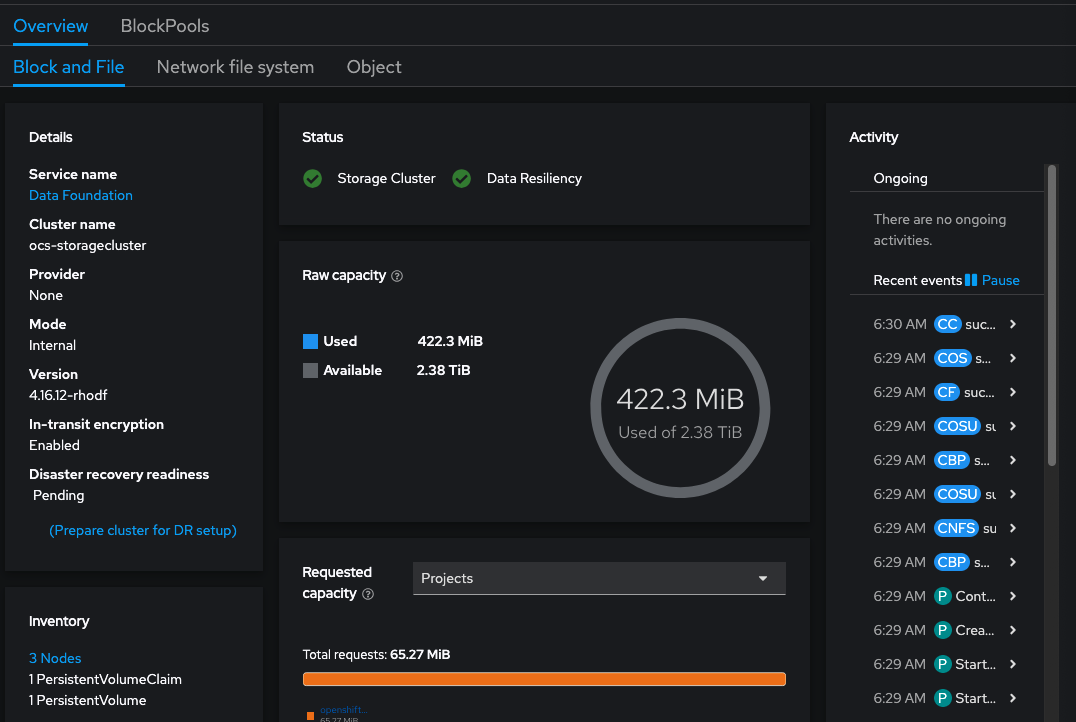This screenshot has width=1076, height=722.
Task: Click the Ongoing activity heading
Action: coord(900,178)
